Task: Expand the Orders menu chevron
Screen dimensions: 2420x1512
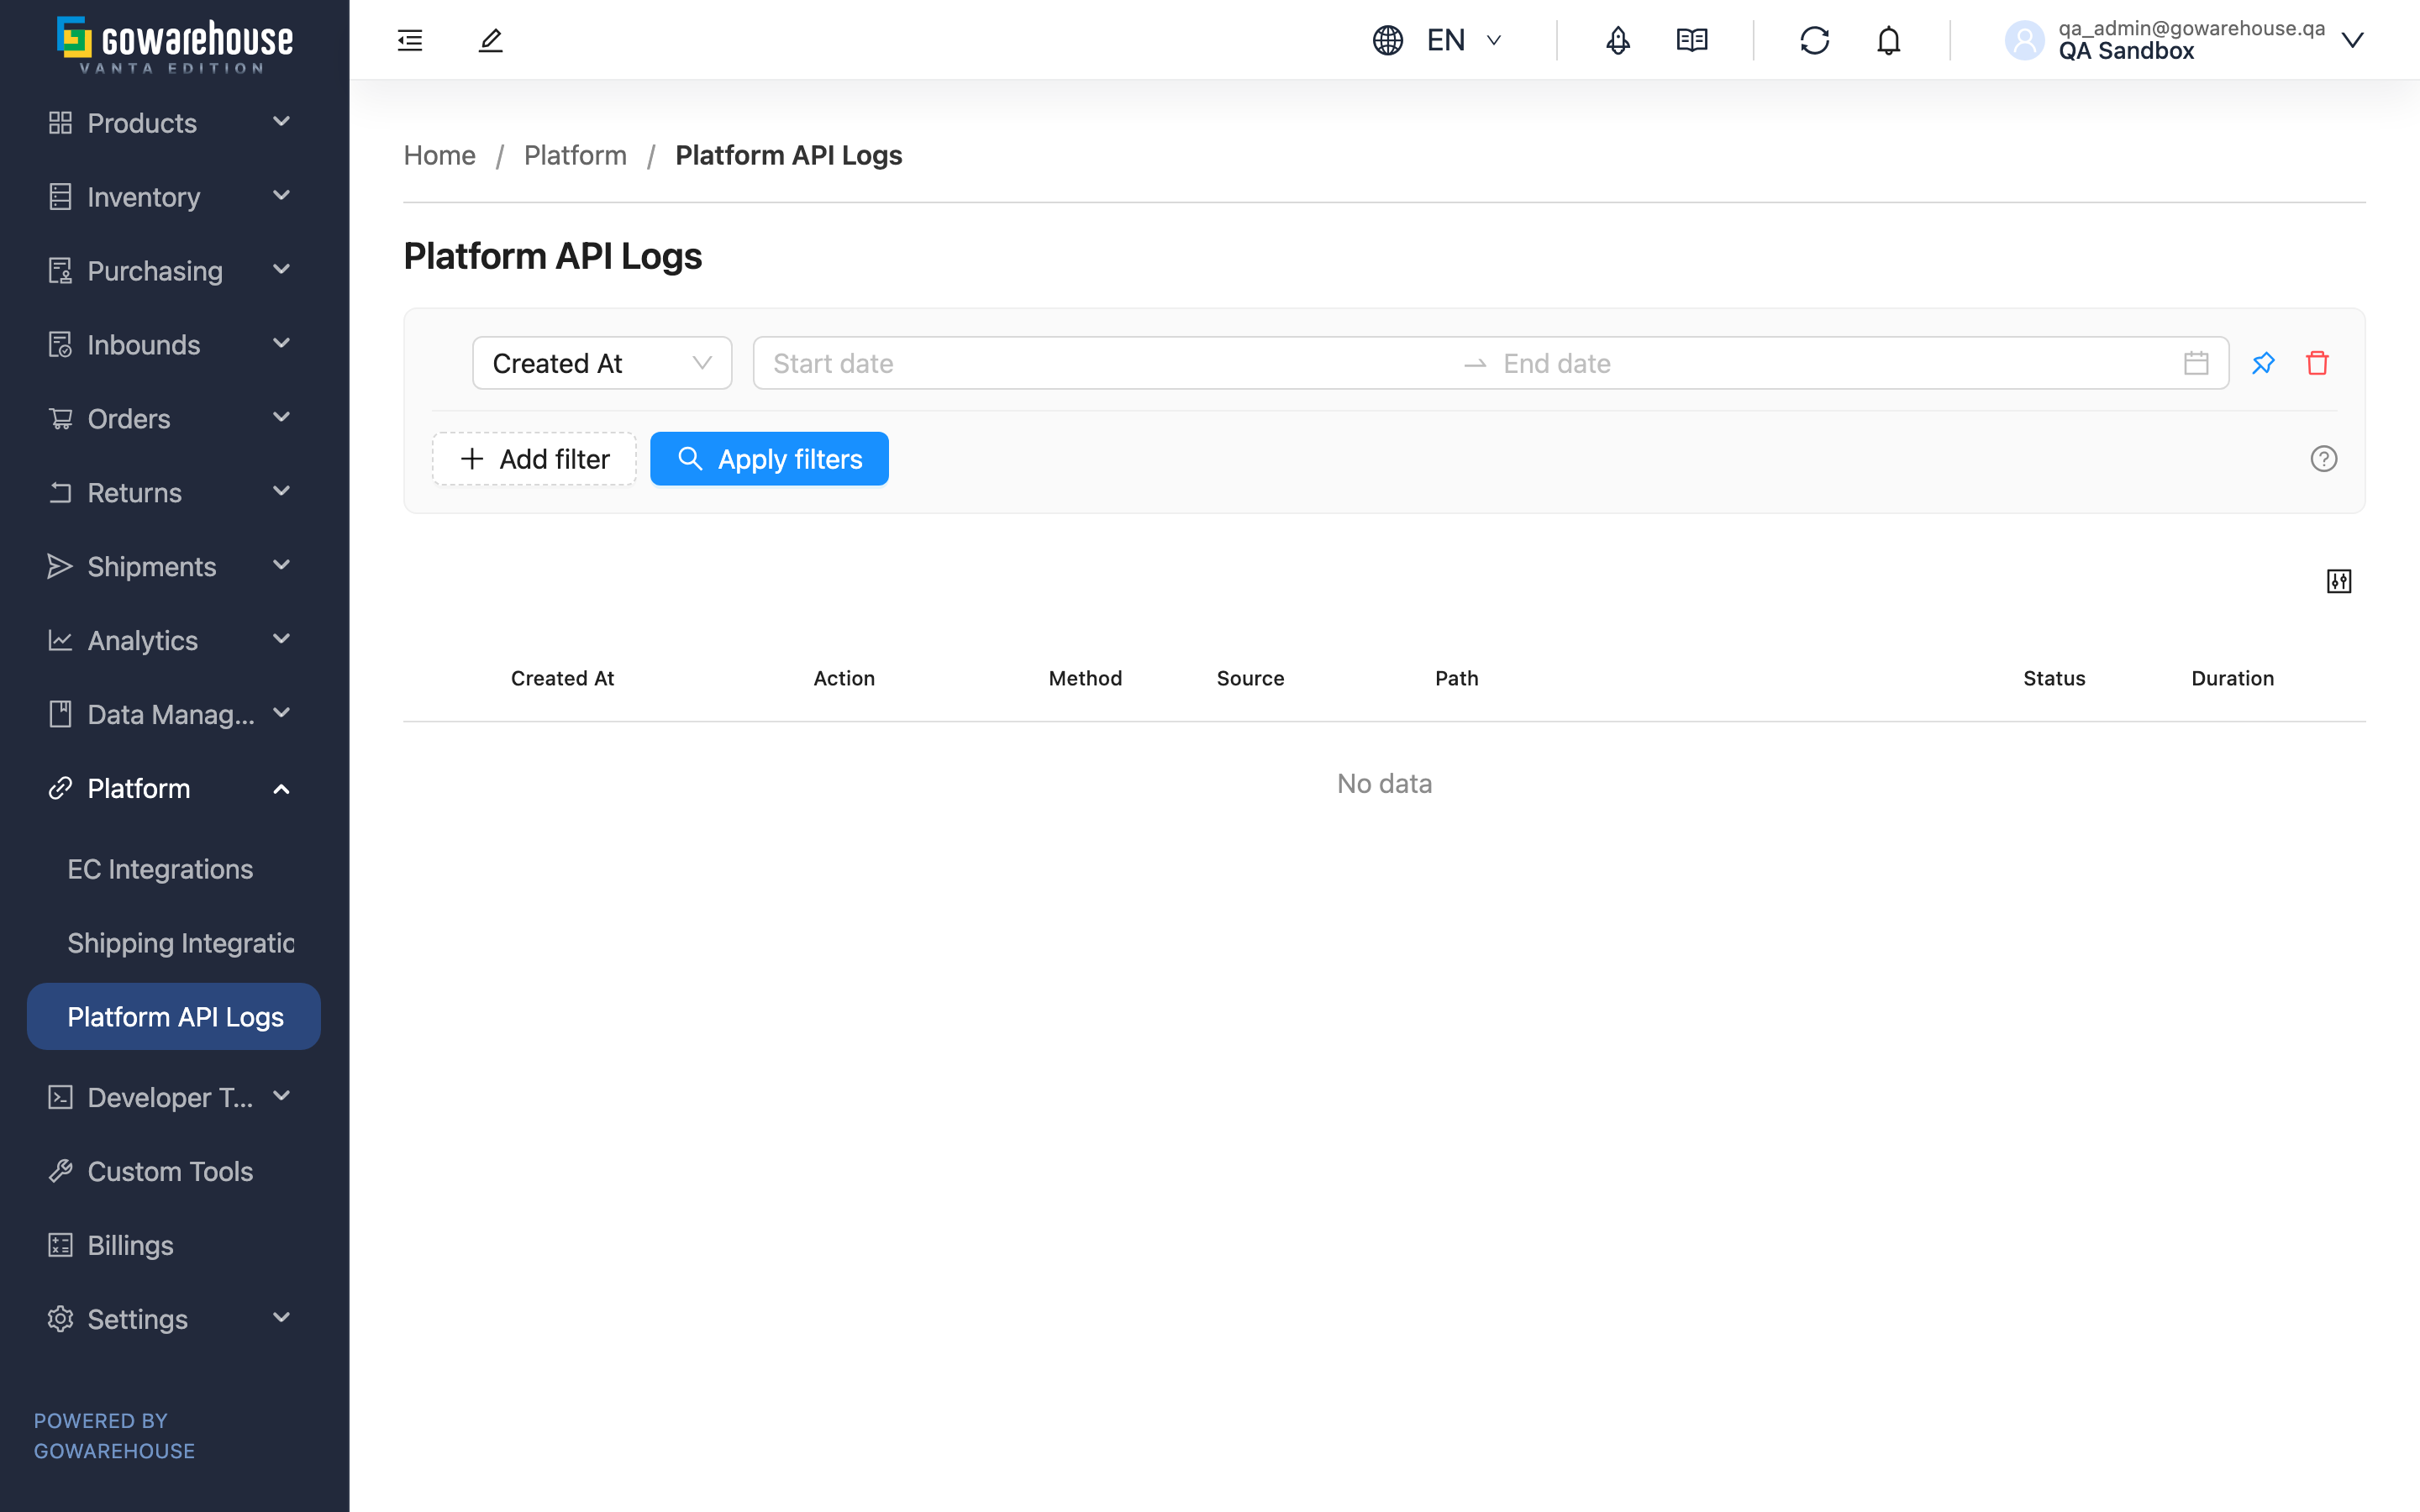Action: [x=282, y=418]
